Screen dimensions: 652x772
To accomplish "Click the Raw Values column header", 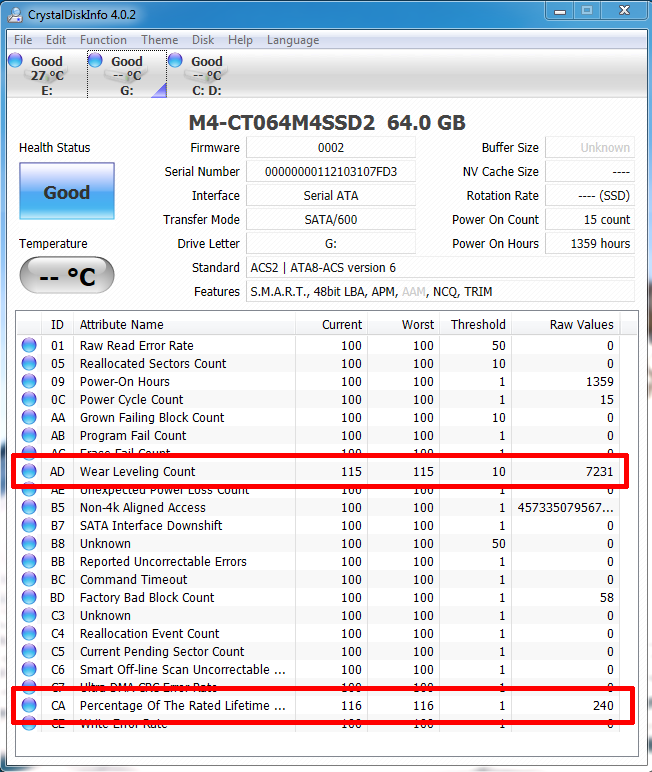I will [566, 325].
